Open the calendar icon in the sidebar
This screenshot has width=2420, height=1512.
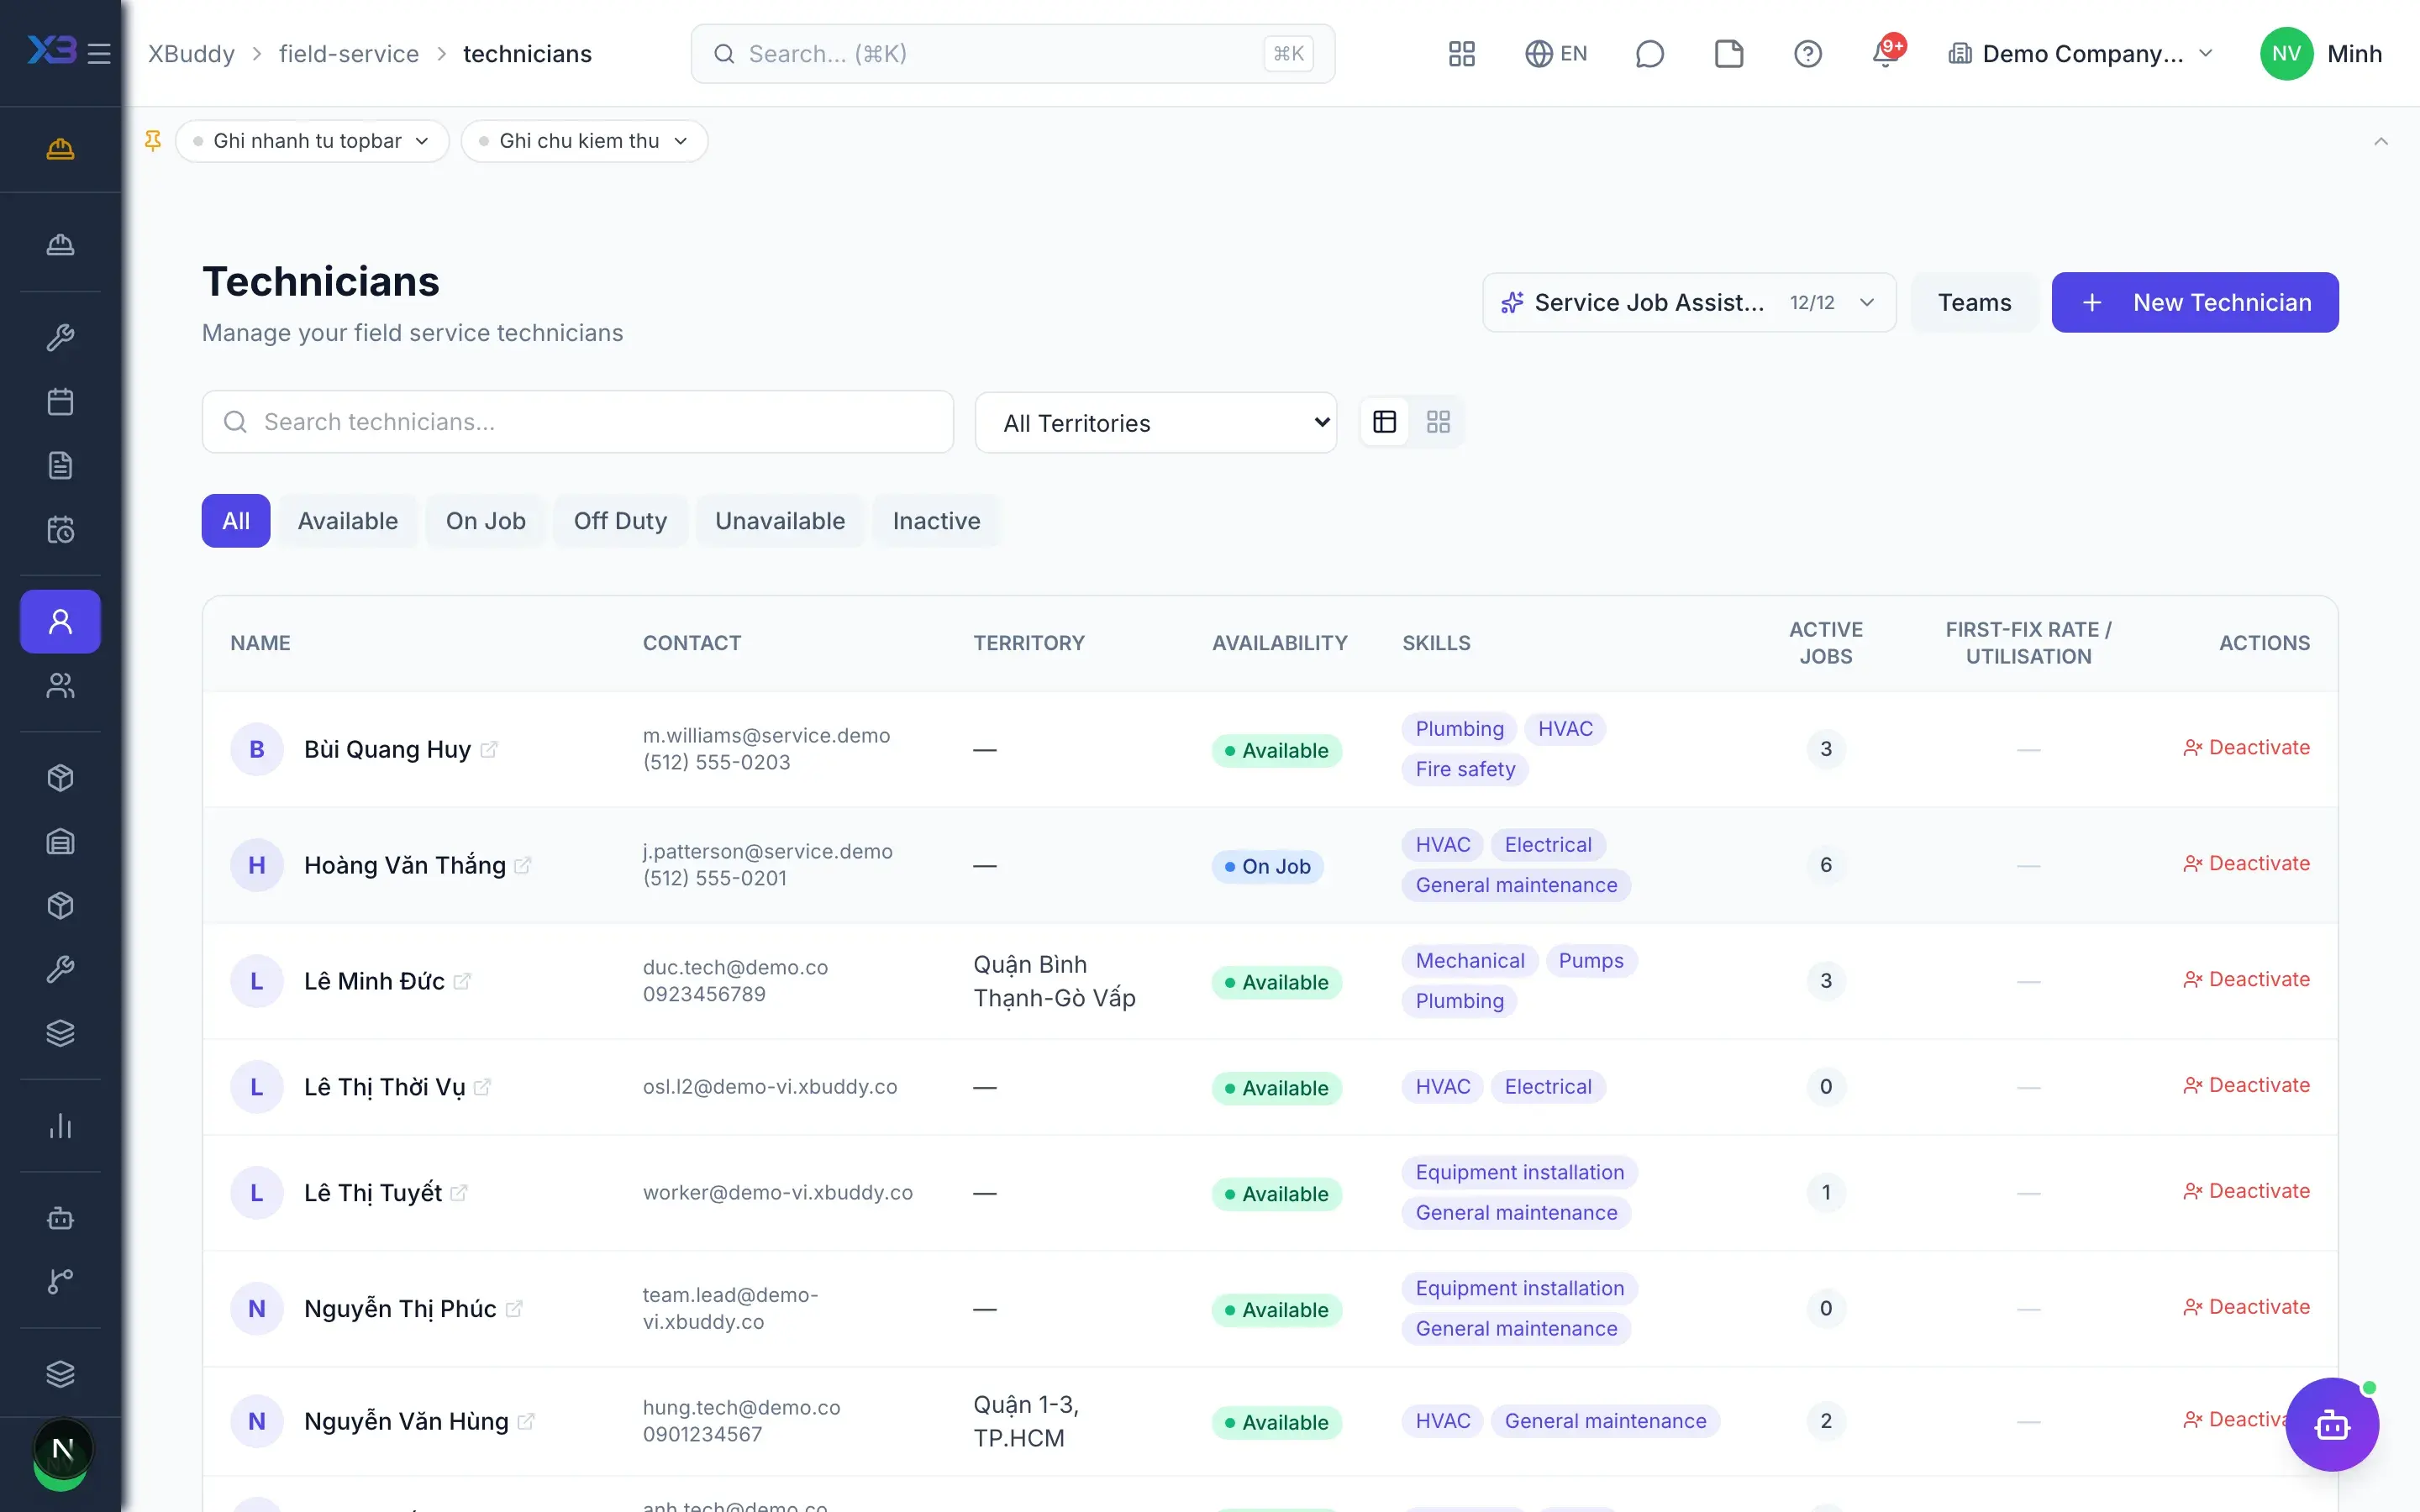(x=60, y=402)
